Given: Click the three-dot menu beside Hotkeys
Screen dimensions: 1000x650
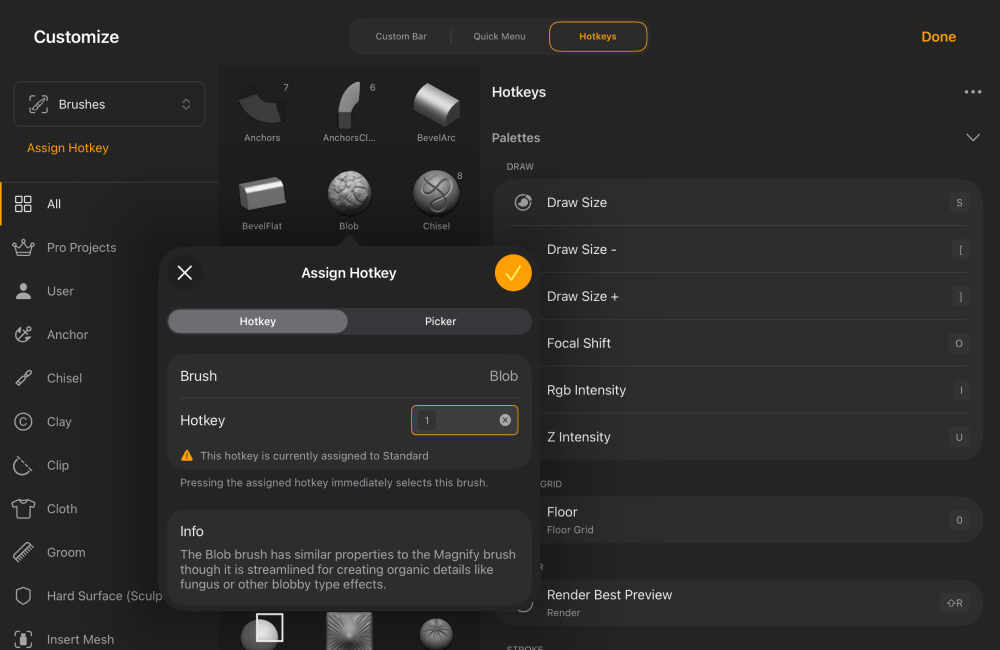Looking at the screenshot, I should 971,91.
